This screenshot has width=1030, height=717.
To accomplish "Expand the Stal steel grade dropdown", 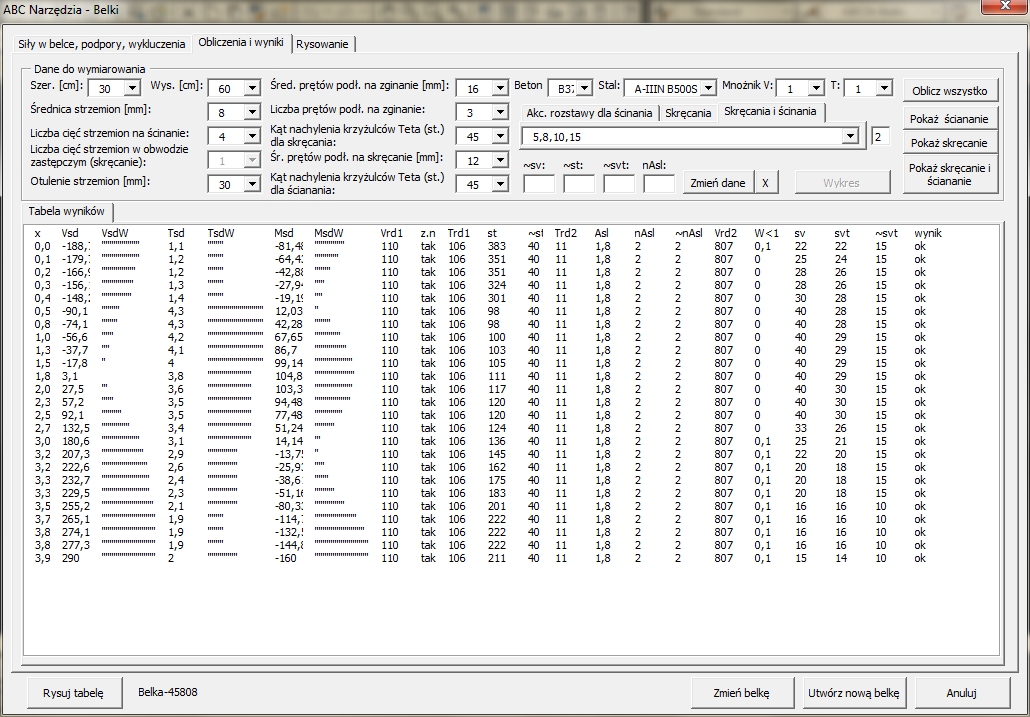I will tap(708, 89).
